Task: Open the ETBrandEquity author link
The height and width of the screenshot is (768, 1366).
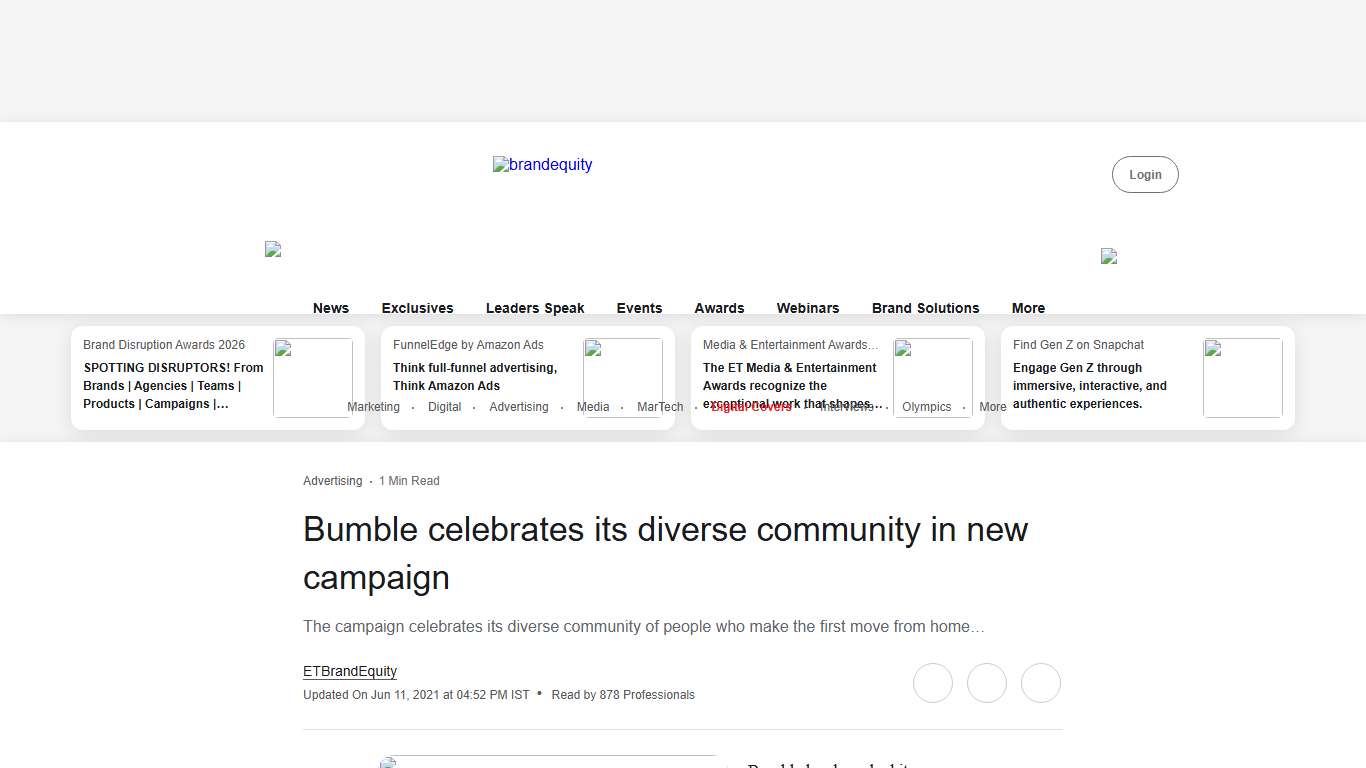Action: click(350, 671)
